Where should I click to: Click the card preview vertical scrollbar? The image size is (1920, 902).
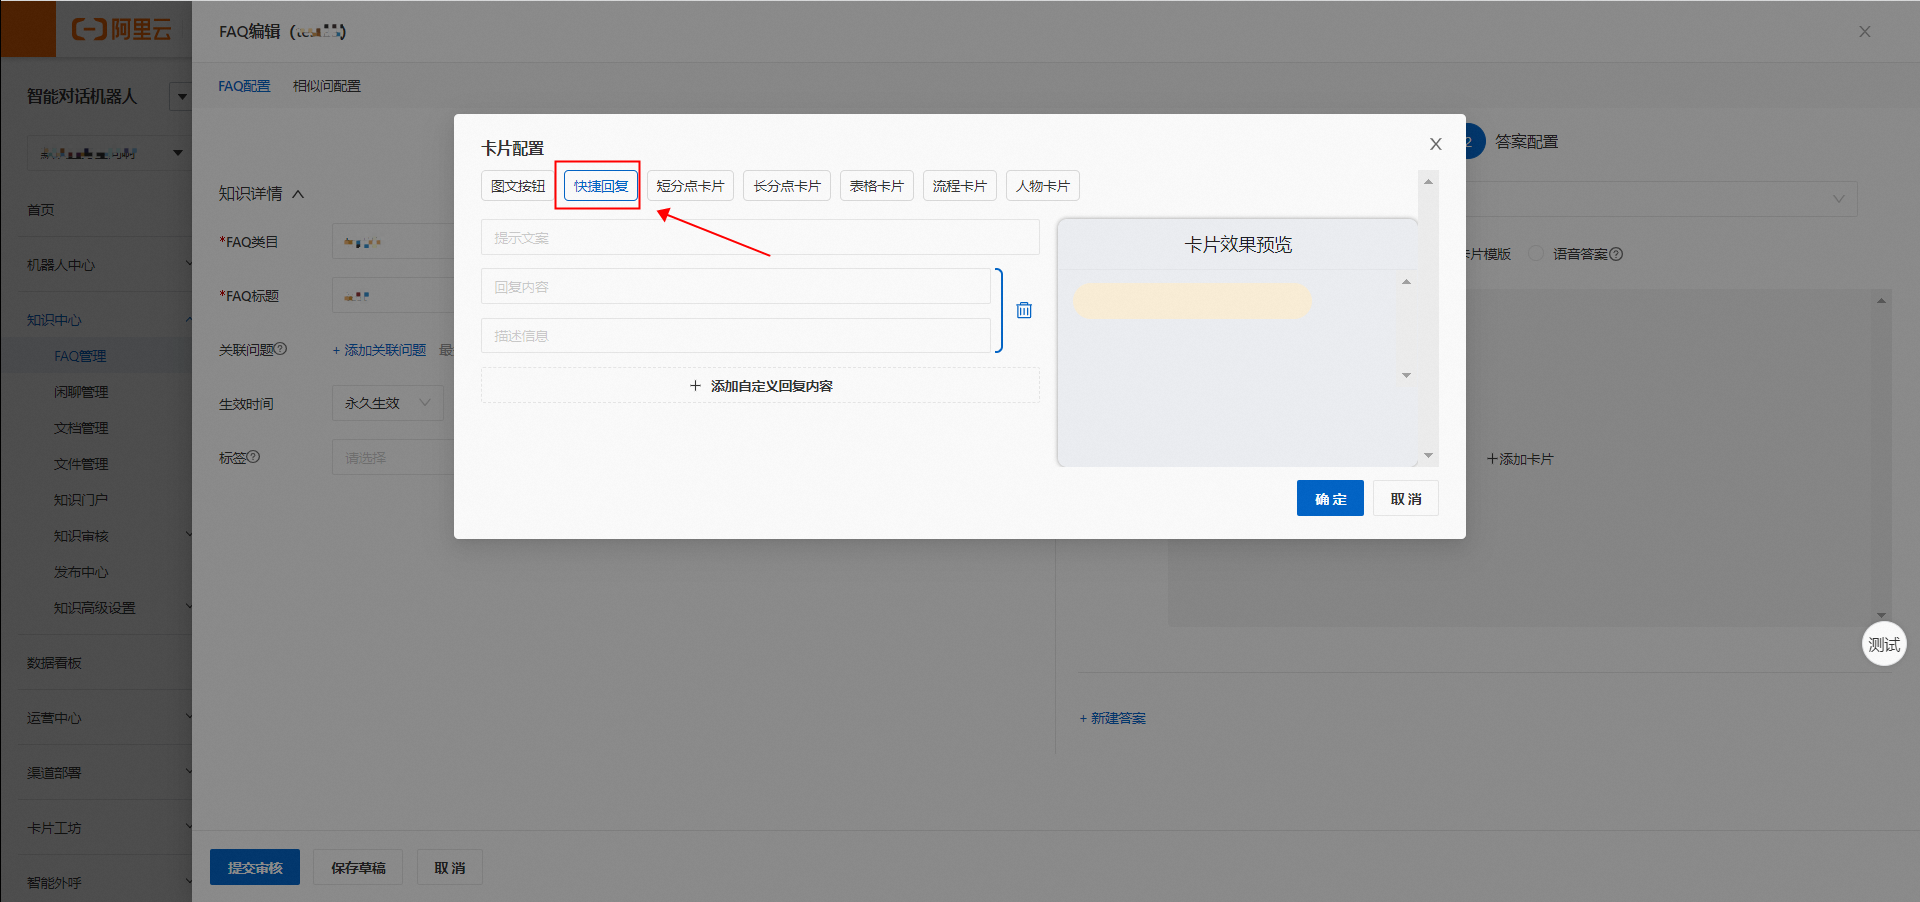click(1406, 328)
